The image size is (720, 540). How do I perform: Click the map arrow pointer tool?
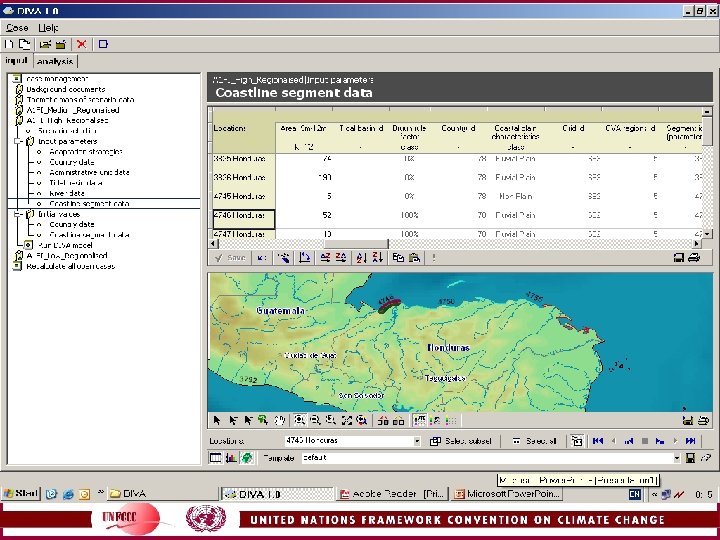[216, 420]
